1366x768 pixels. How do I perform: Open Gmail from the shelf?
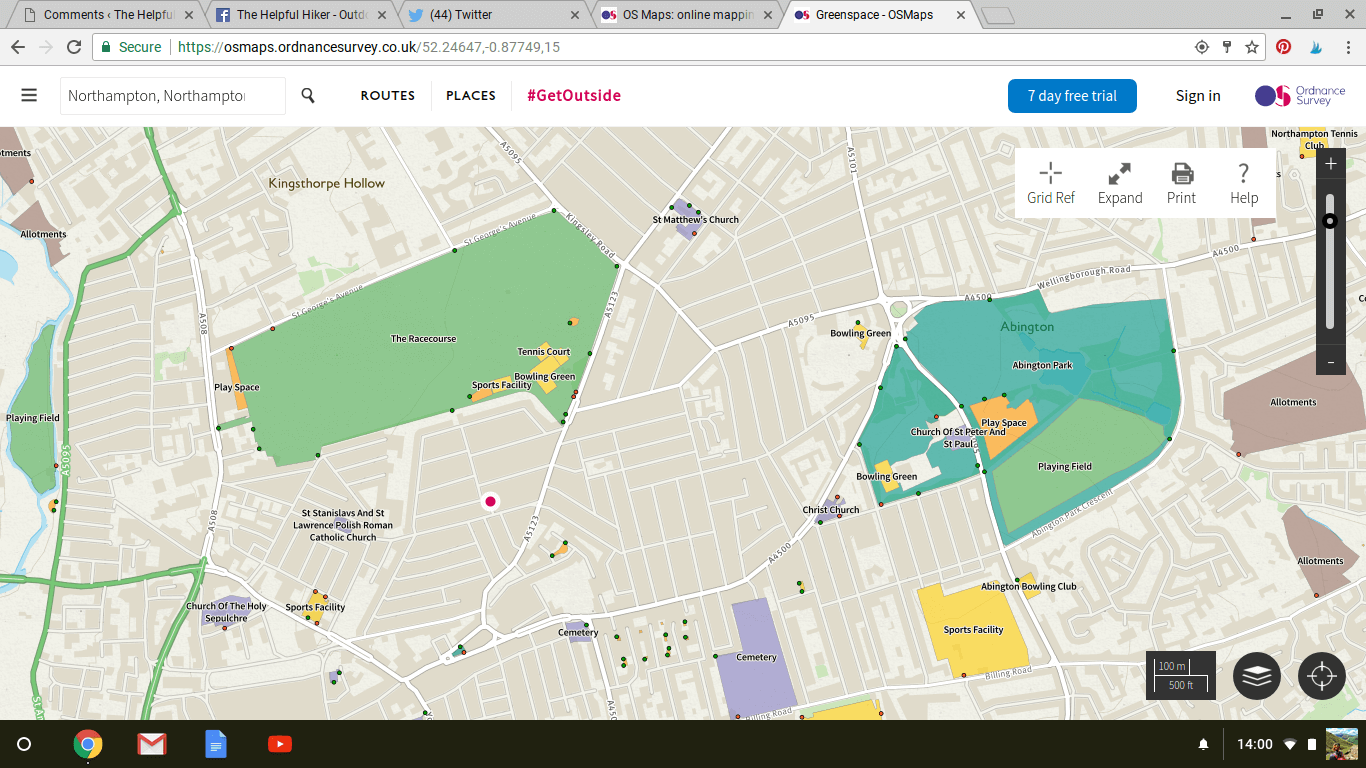[x=152, y=744]
